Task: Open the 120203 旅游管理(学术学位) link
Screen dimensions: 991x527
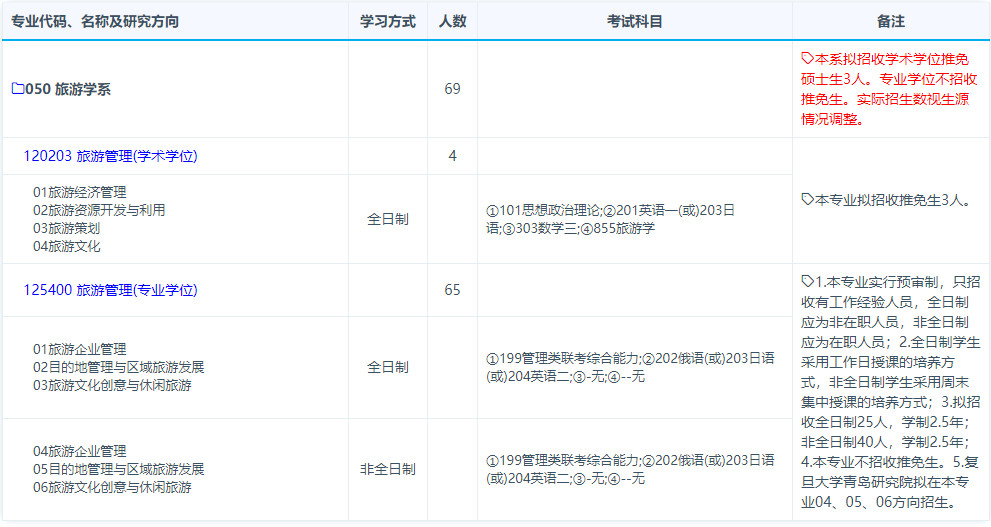Action: tap(110, 156)
